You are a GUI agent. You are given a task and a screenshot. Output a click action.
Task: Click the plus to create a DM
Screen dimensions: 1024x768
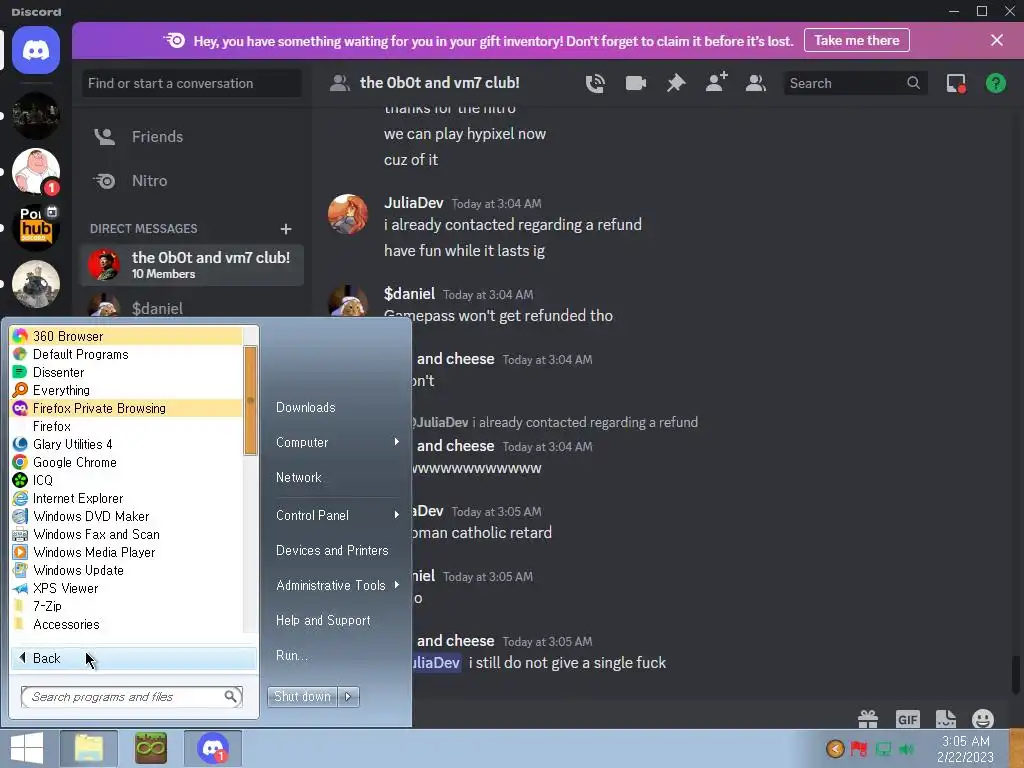[285, 229]
